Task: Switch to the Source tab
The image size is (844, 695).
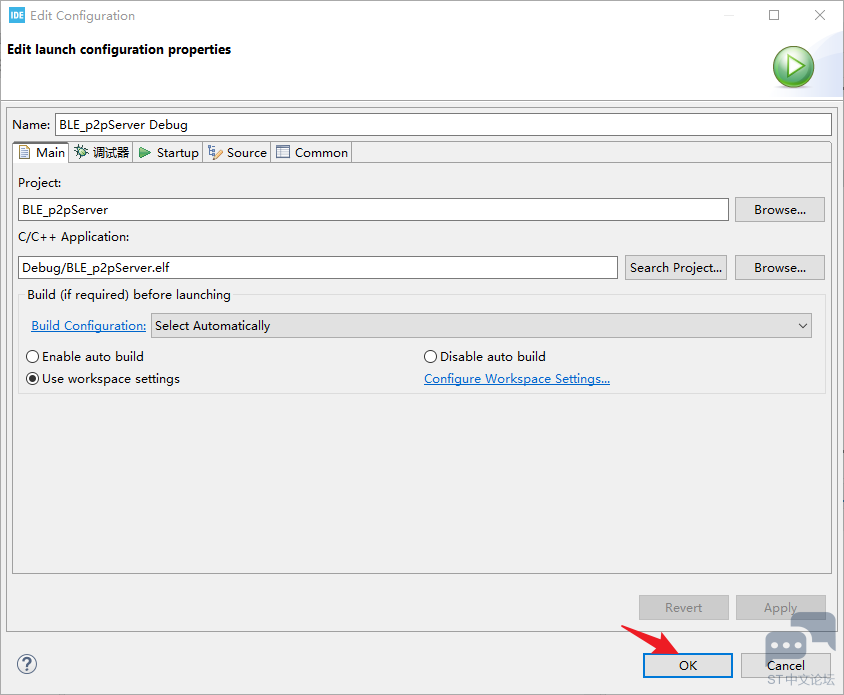Action: pos(237,153)
